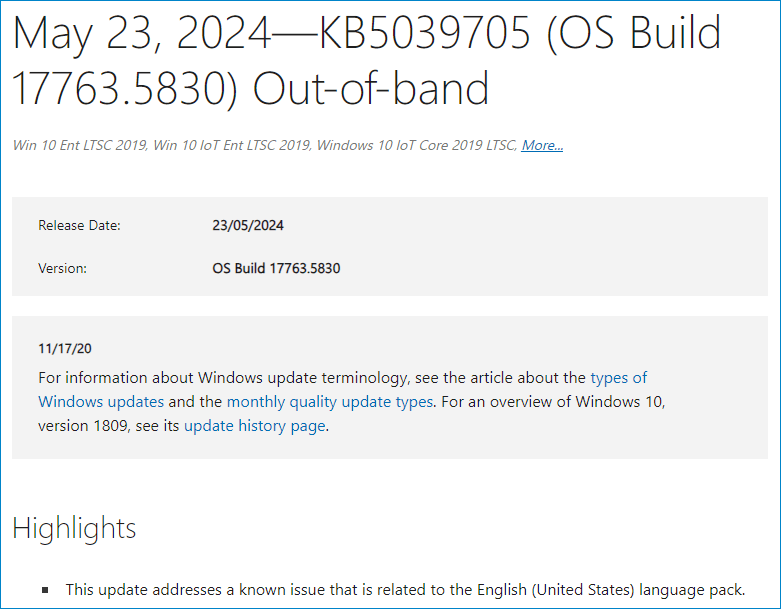Click the Win 10 IoT Ent LTSC 2019 text
The width and height of the screenshot is (781, 609).
click(x=228, y=146)
